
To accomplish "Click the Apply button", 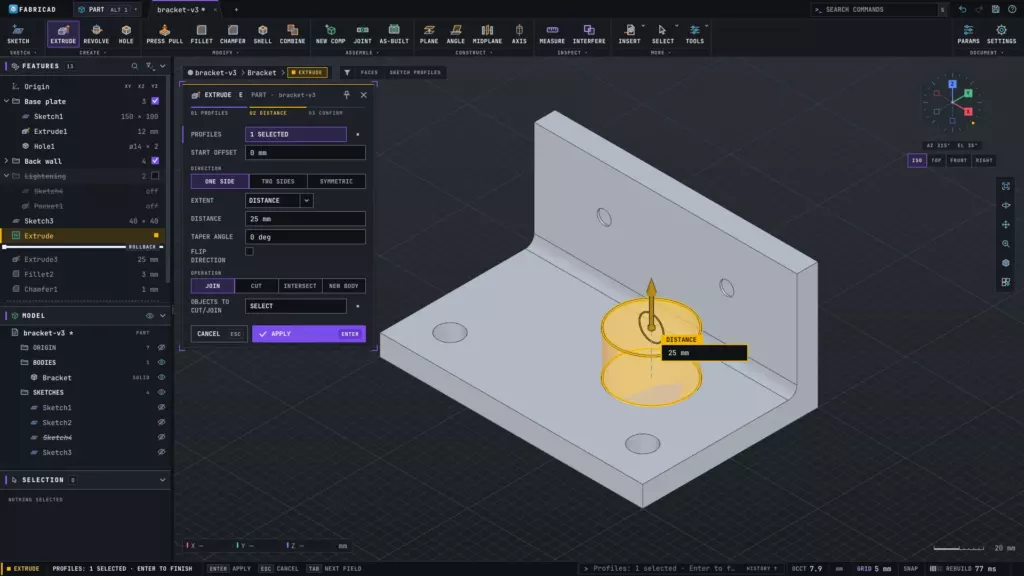I will [x=309, y=334].
